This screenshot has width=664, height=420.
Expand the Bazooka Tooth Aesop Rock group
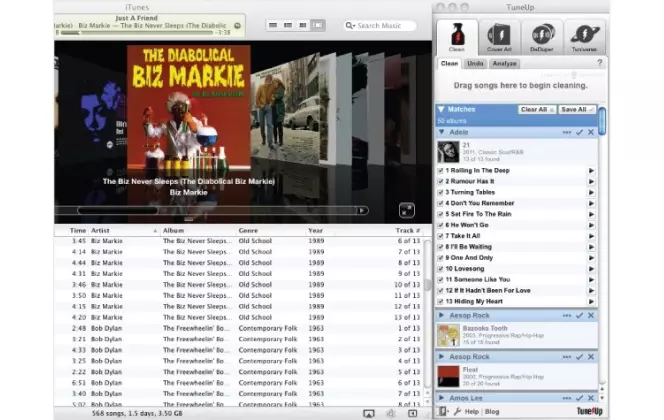click(x=441, y=315)
